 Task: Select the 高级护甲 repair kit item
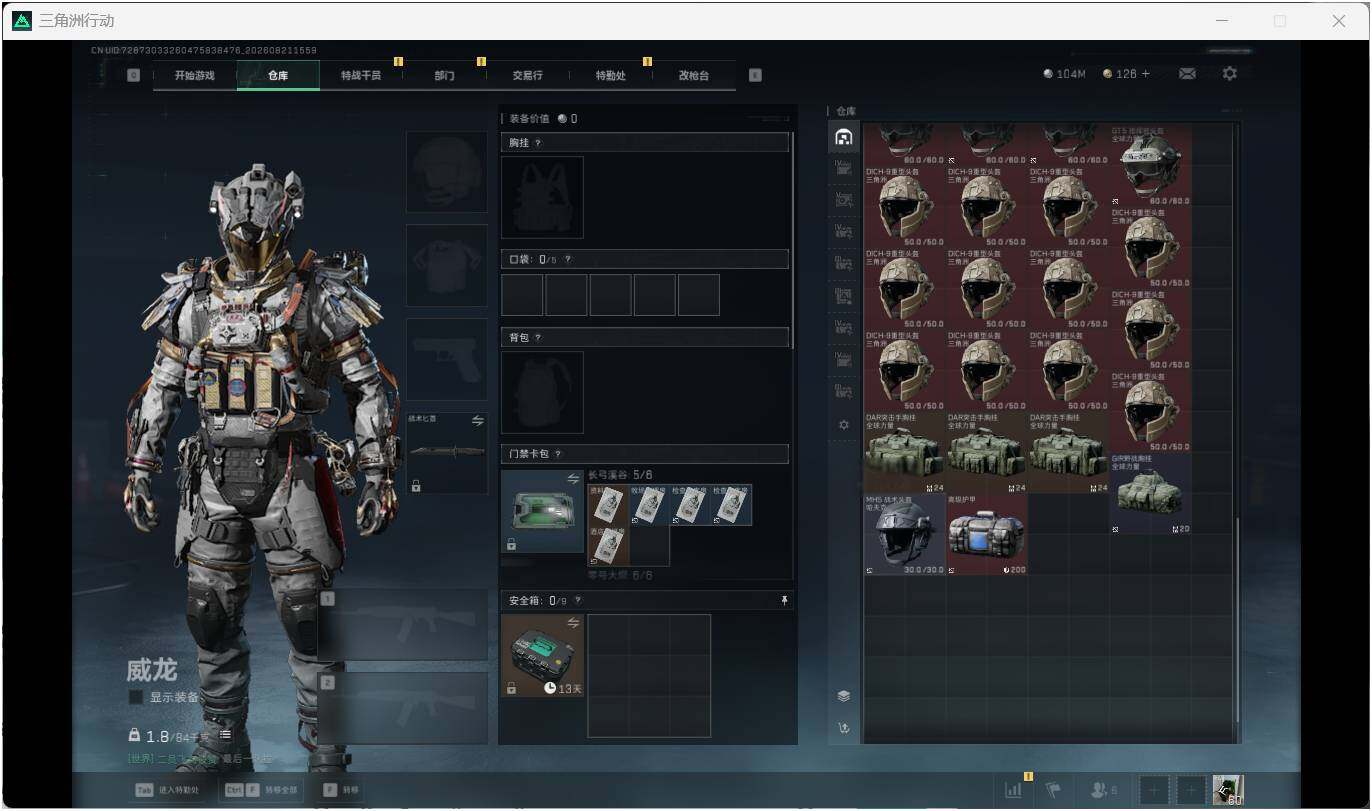pyautogui.click(x=987, y=534)
